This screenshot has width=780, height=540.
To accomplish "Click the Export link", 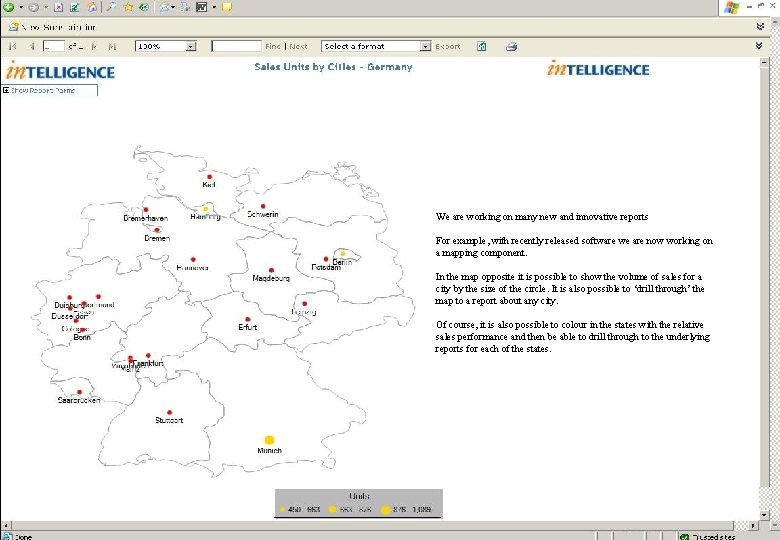I will (x=448, y=46).
